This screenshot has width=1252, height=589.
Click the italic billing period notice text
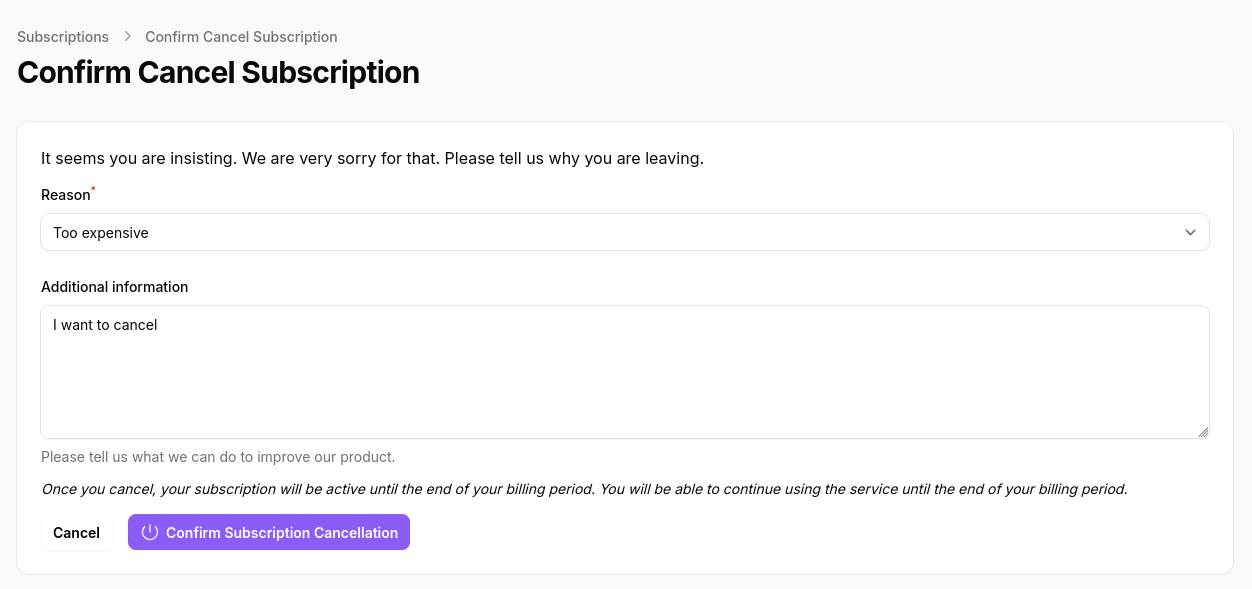pyautogui.click(x=584, y=490)
